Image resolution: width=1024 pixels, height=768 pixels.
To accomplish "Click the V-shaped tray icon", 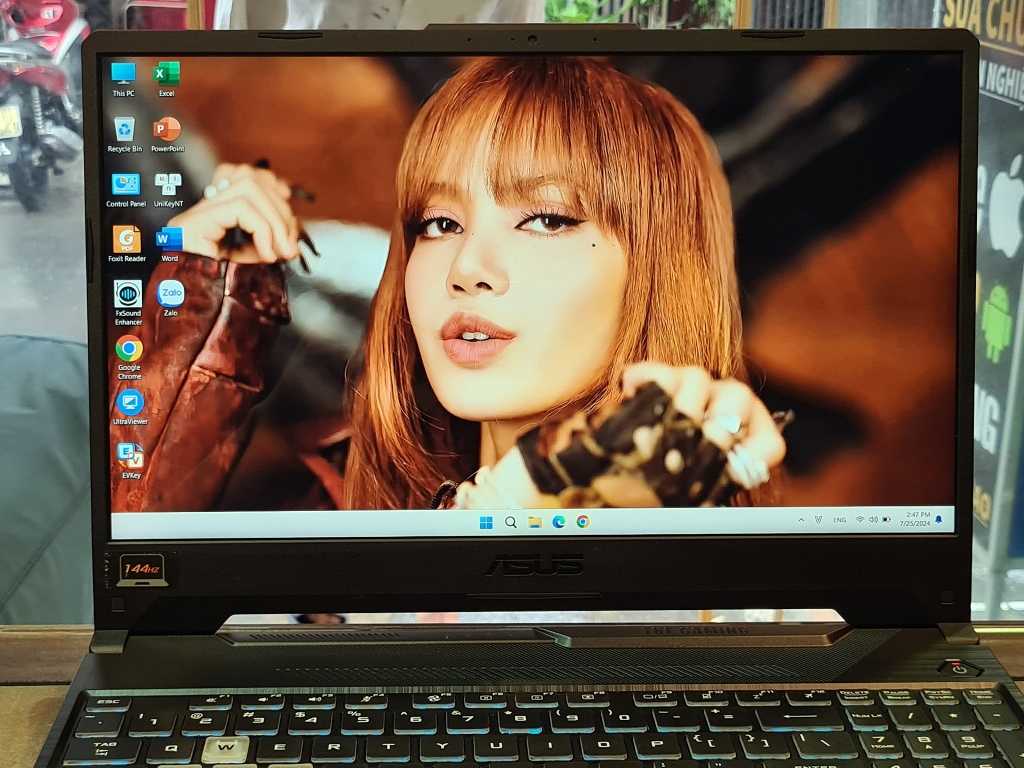I will 818,520.
